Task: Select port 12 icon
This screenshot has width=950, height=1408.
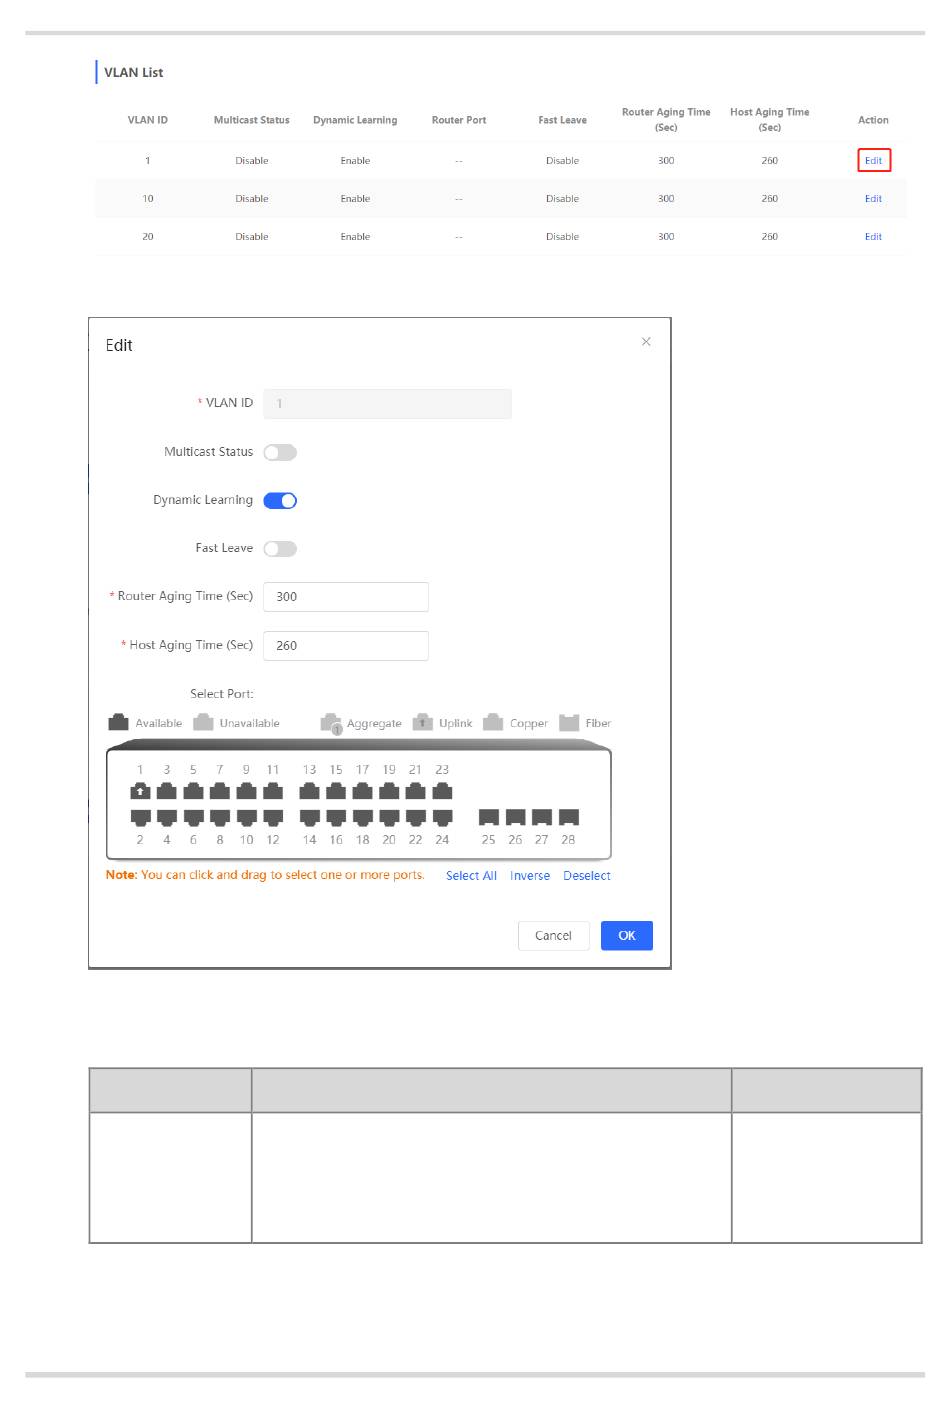Action: 273,817
